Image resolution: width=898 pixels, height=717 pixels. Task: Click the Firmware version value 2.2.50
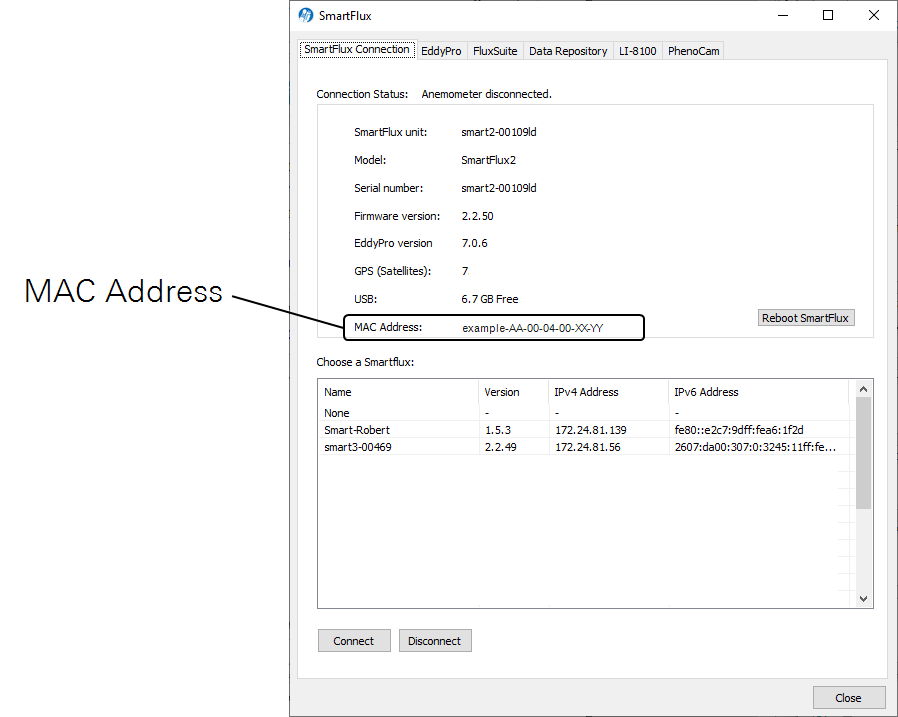point(478,216)
